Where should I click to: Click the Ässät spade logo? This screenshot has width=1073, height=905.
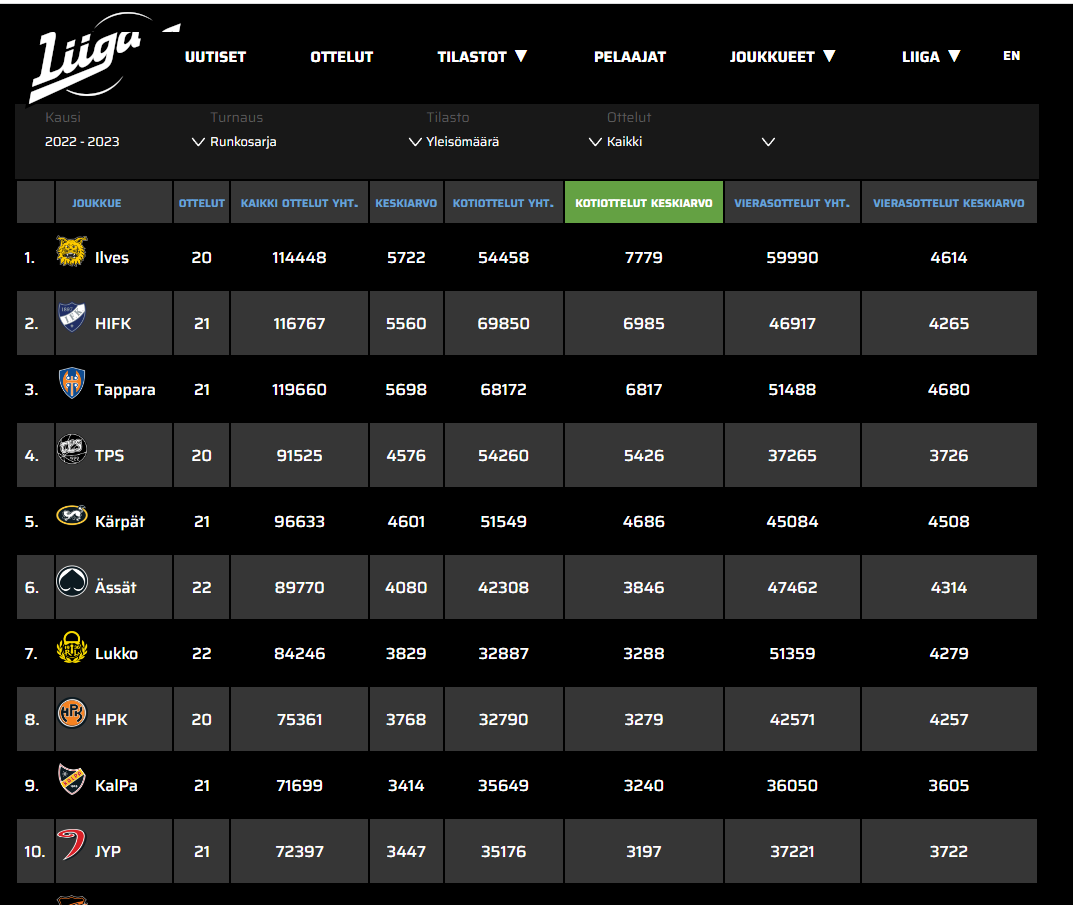click(72, 581)
